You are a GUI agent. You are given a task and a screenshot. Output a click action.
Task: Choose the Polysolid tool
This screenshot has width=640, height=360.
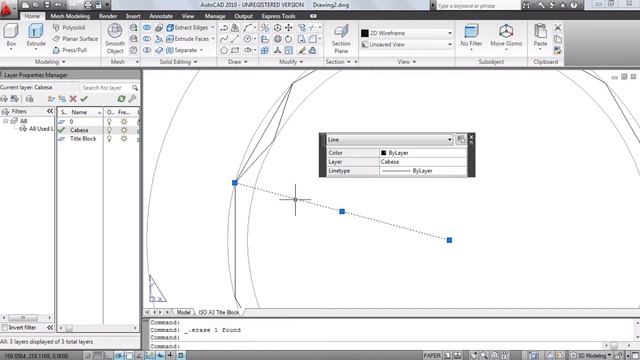tap(69, 27)
